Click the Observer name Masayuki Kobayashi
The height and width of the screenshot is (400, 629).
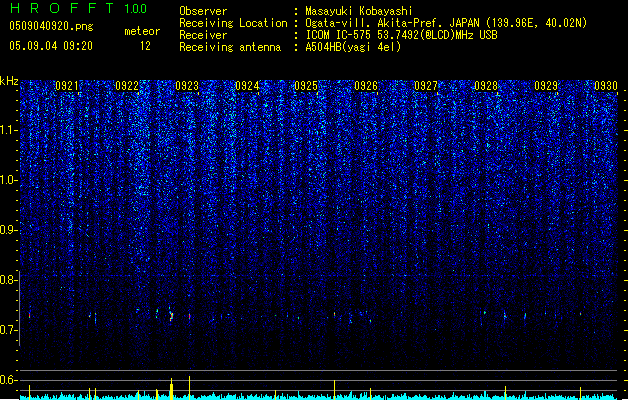click(359, 11)
